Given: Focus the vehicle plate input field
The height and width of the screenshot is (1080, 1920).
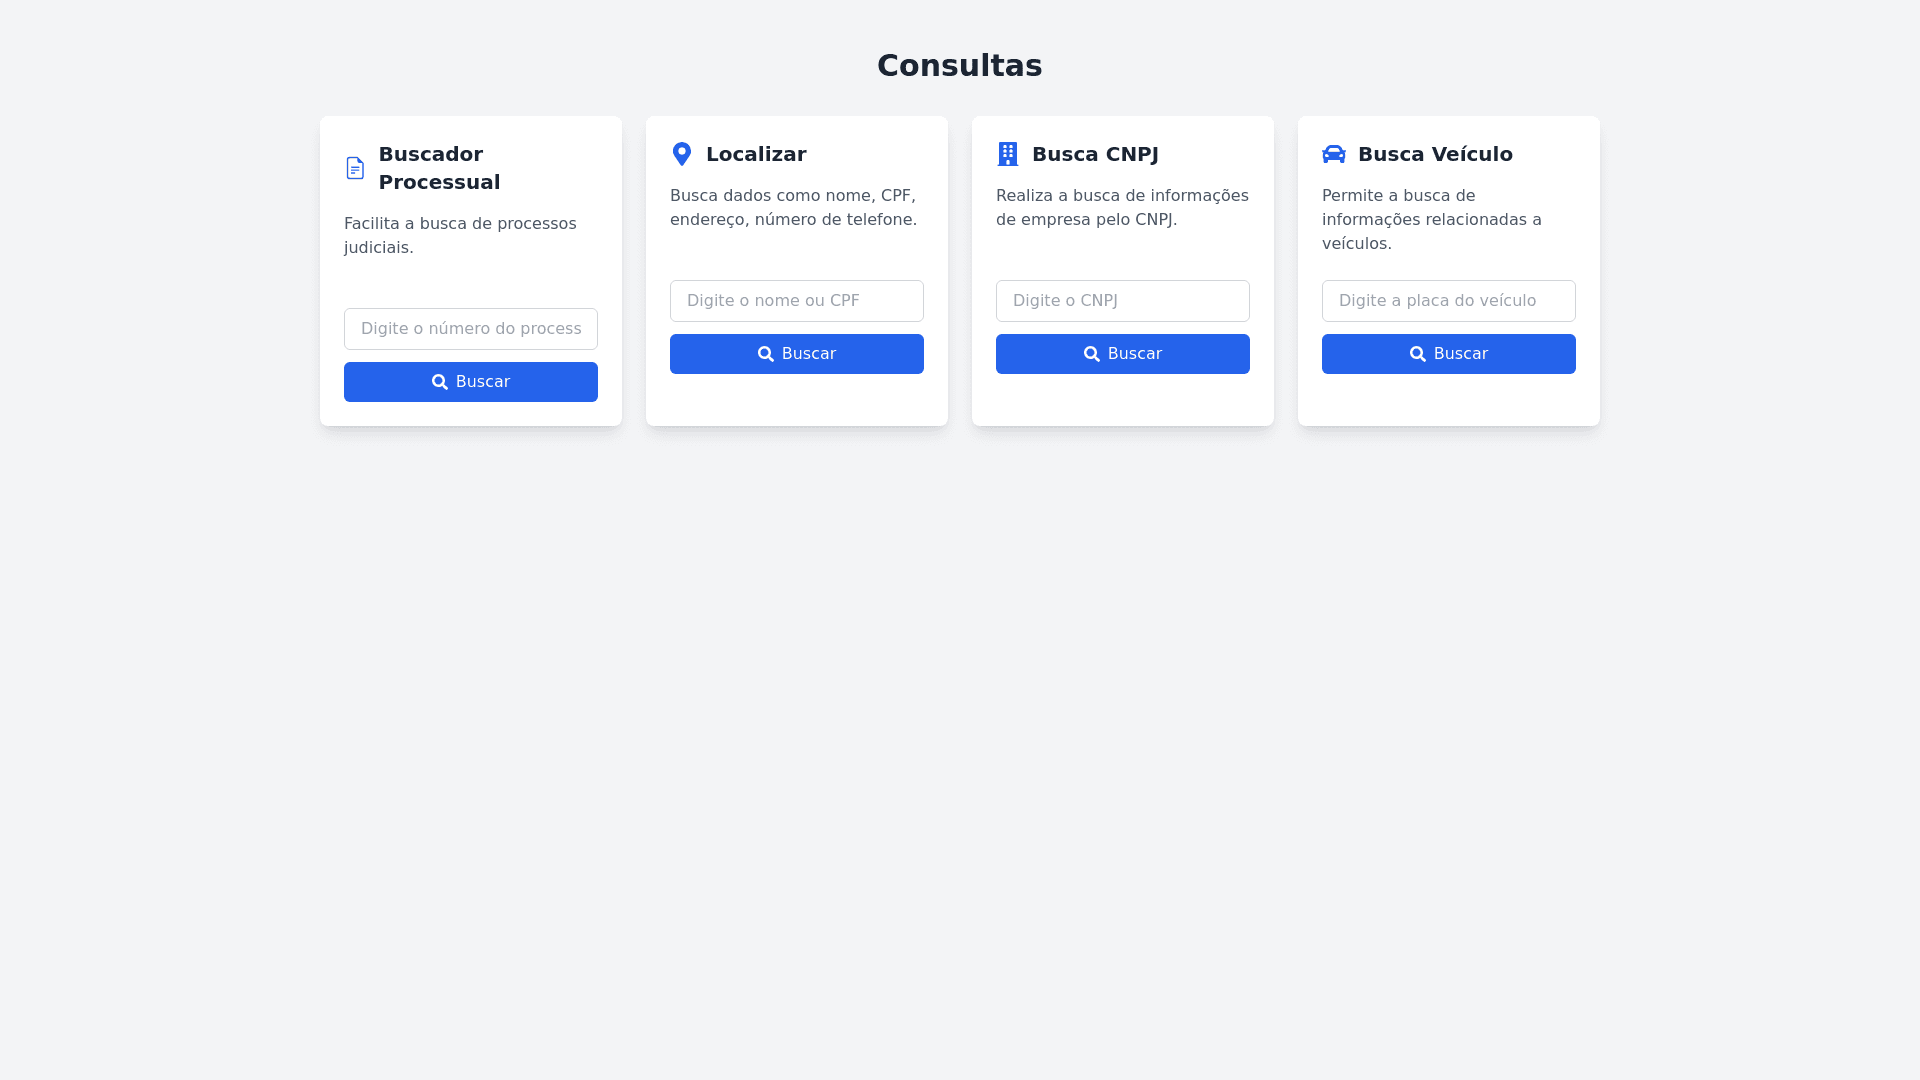Looking at the screenshot, I should pos(1449,301).
